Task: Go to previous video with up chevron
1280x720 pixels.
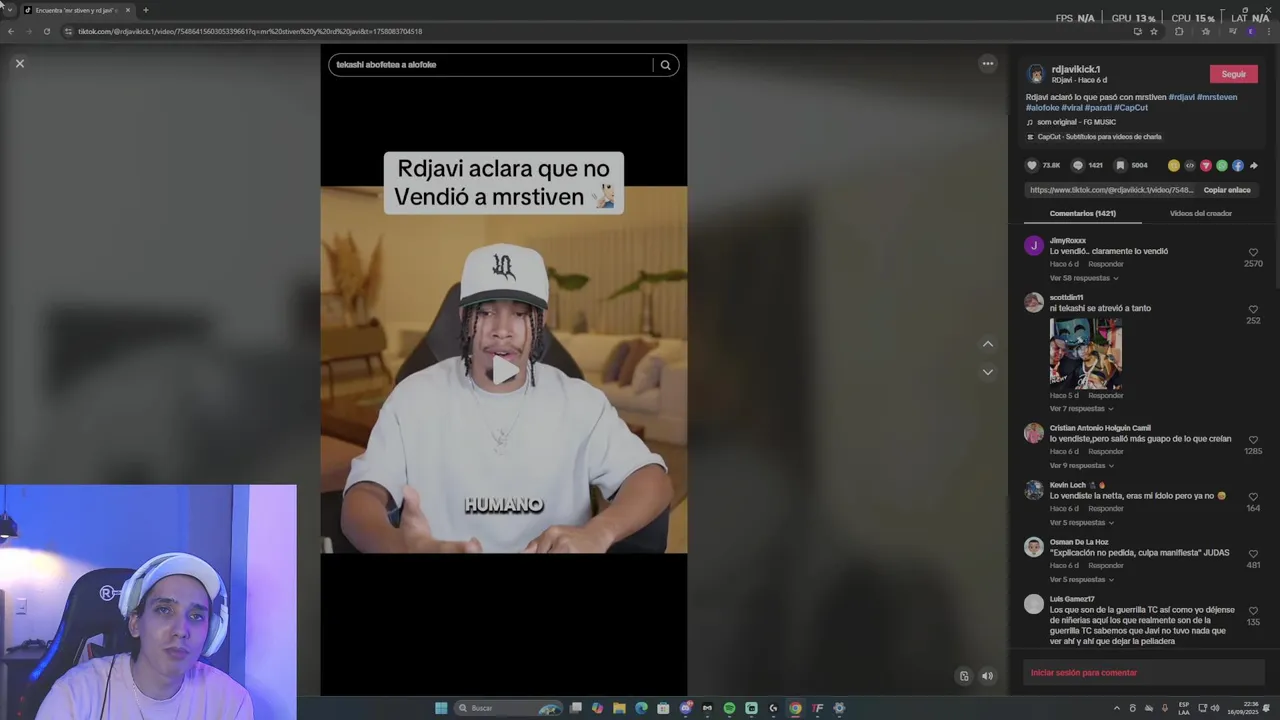Action: [x=988, y=344]
